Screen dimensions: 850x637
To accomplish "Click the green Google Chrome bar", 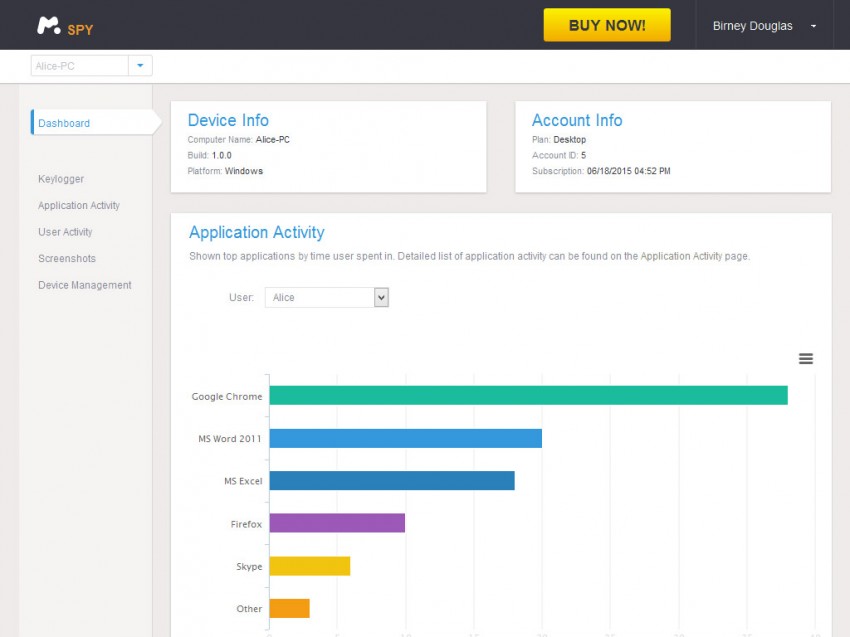I will [x=528, y=395].
